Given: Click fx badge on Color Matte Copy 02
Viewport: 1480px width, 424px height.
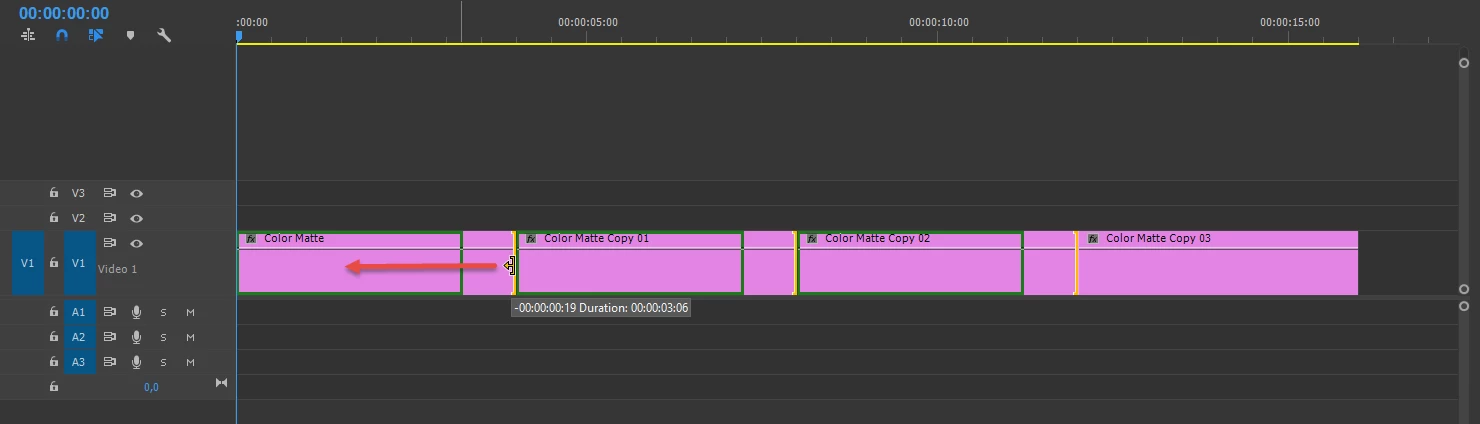Looking at the screenshot, I should (812, 239).
